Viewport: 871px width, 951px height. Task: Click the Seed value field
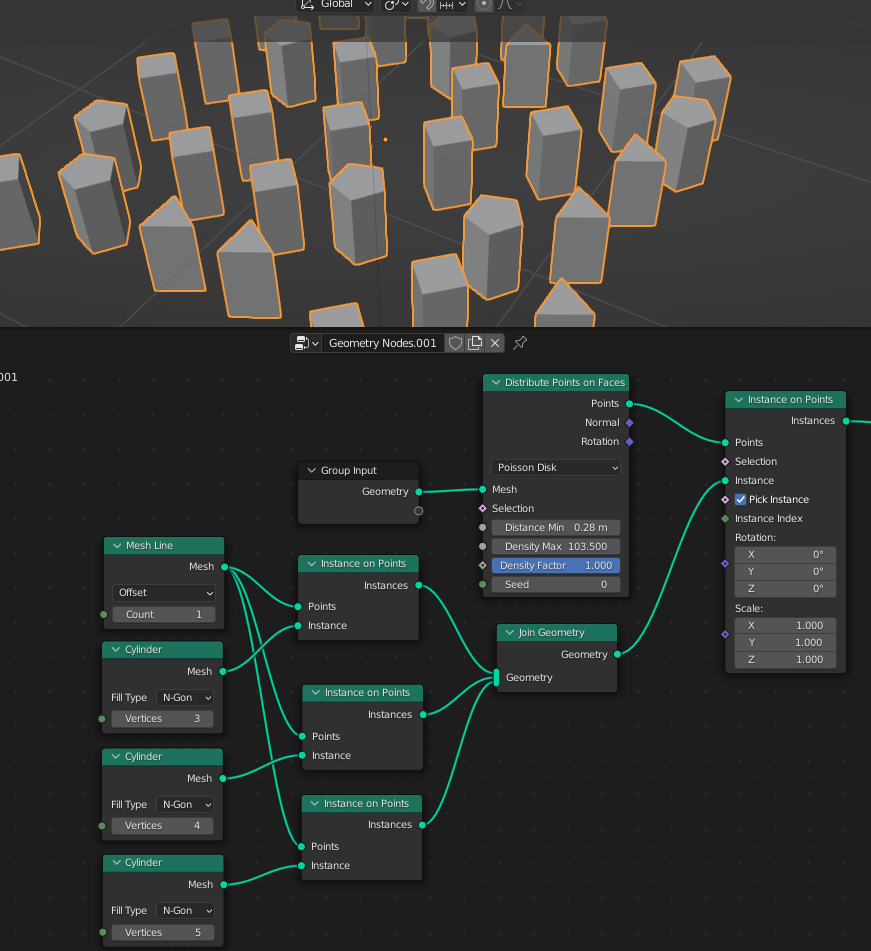tap(556, 585)
